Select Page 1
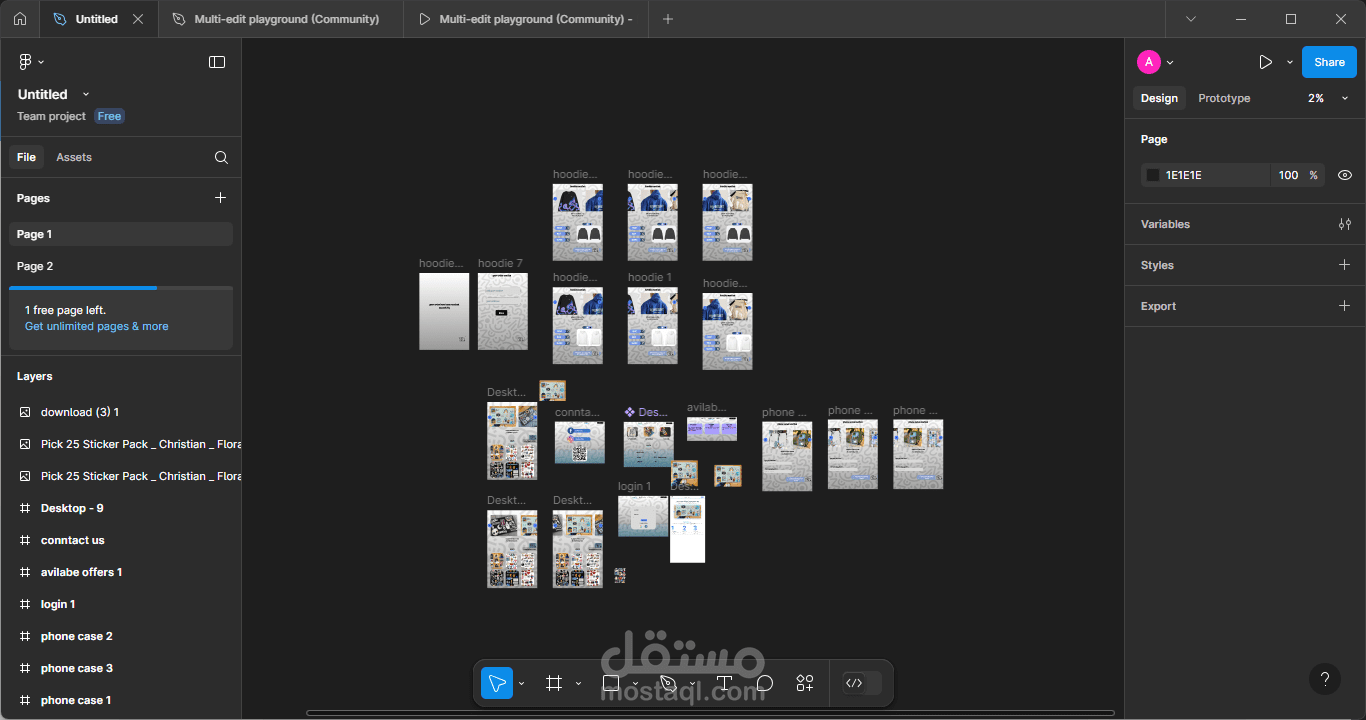 click(x=121, y=234)
